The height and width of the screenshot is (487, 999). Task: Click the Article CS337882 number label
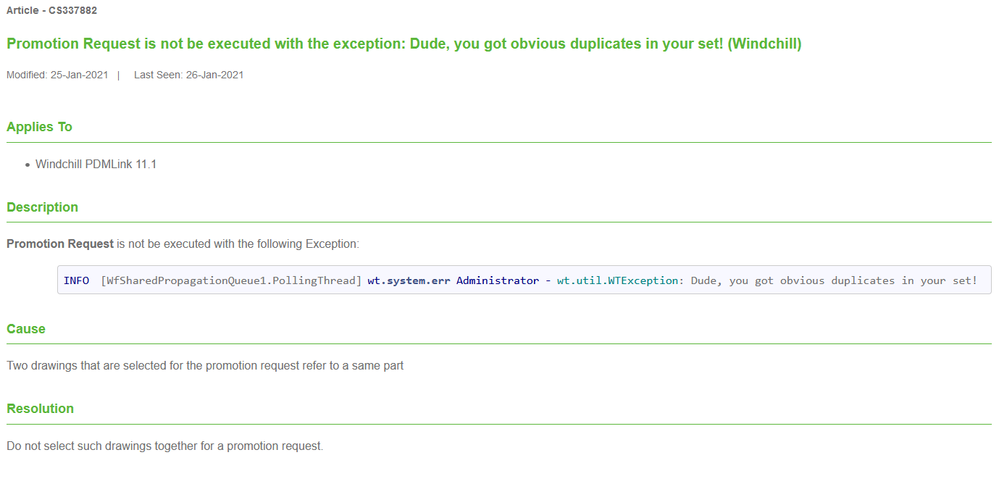point(52,10)
